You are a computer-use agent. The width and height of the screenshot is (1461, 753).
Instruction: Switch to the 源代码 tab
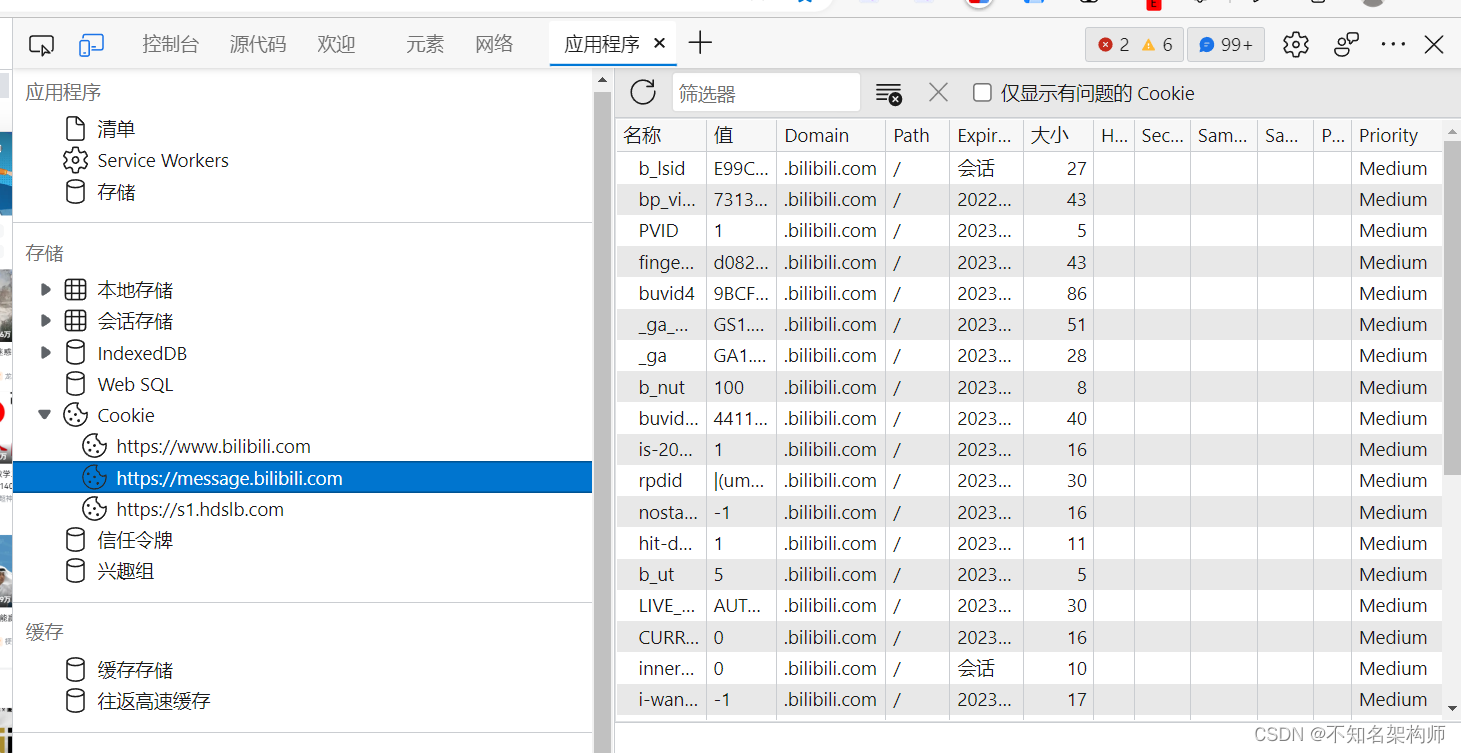click(258, 44)
